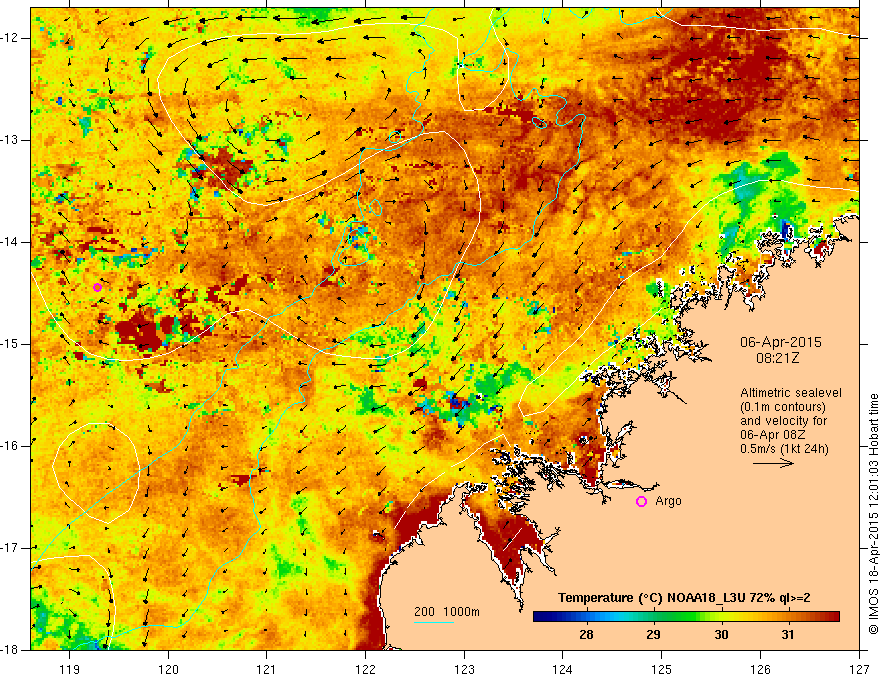Viewport: 880px width, 680px height.
Task: Click the 120 longitude axis label
Action: [x=168, y=669]
